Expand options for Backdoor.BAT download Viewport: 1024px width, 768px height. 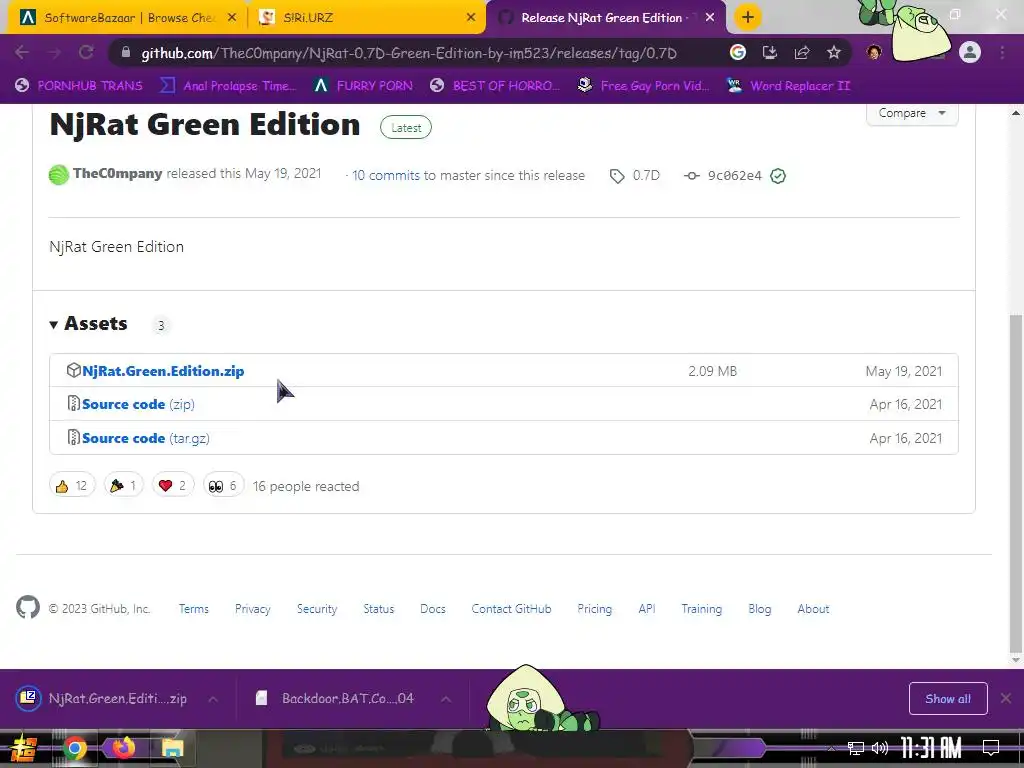[x=445, y=699]
